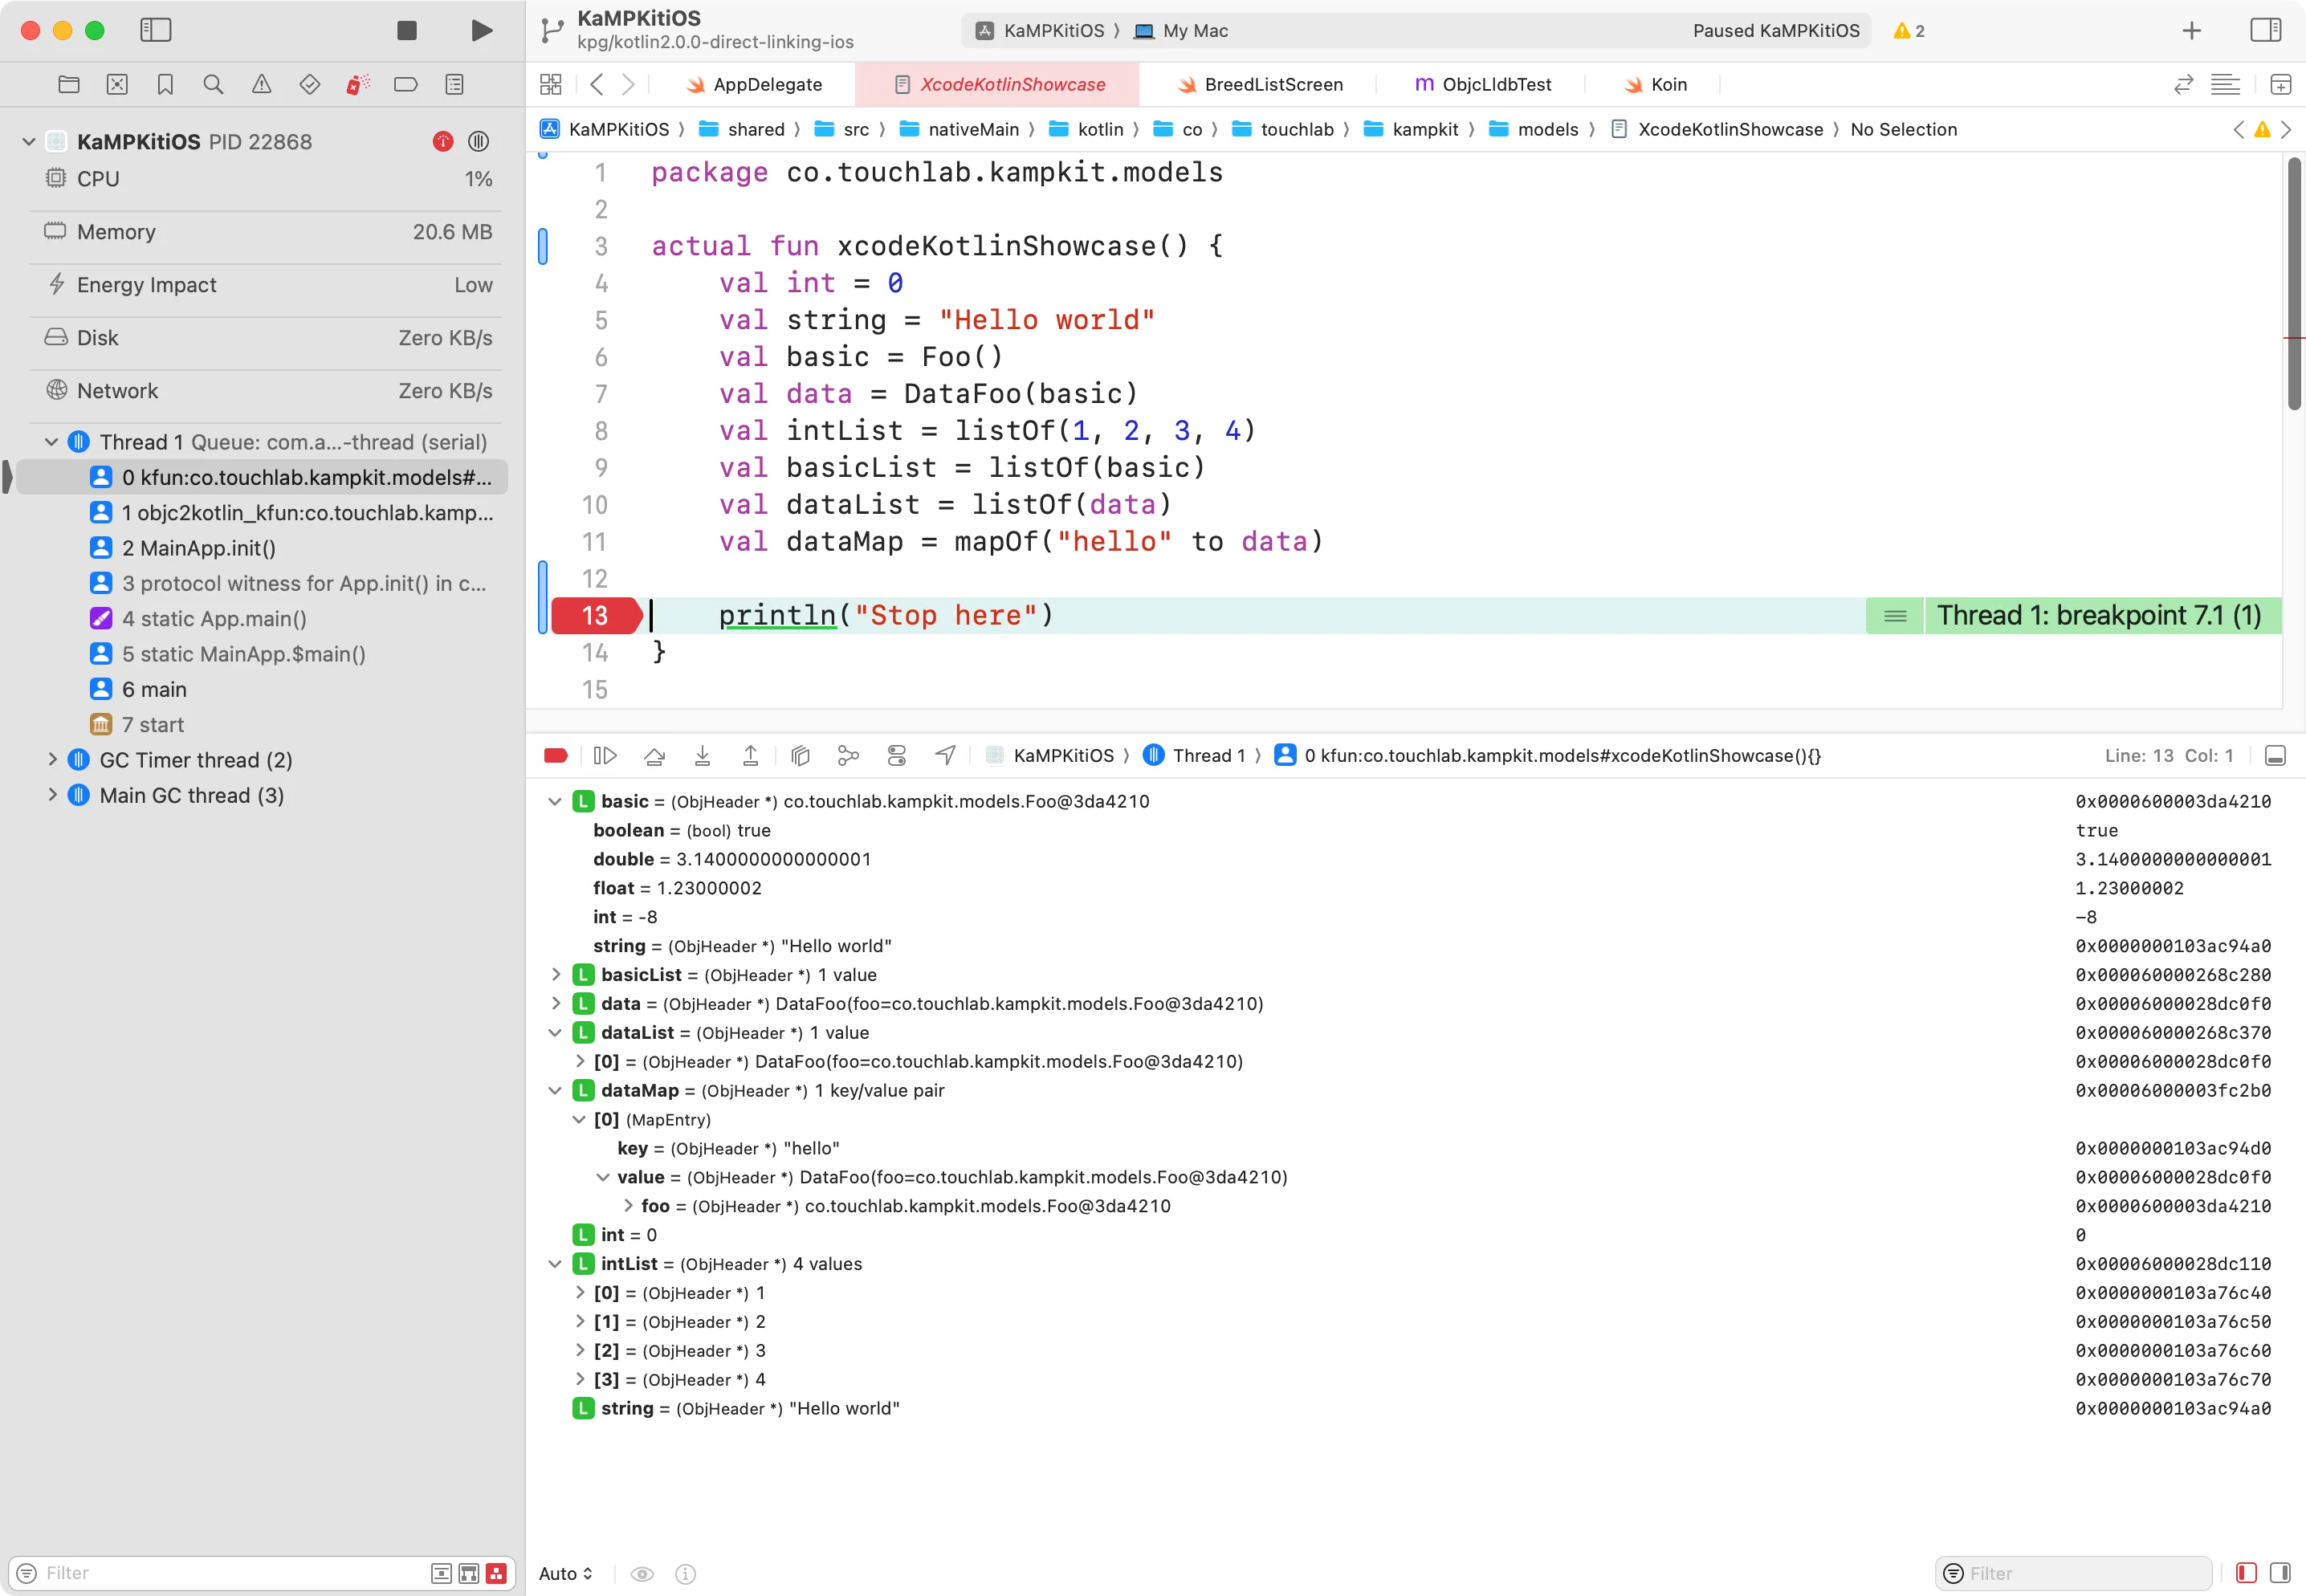Collapse the KaMPKitiOS process tree
This screenshot has width=2306, height=1596.
click(x=29, y=141)
